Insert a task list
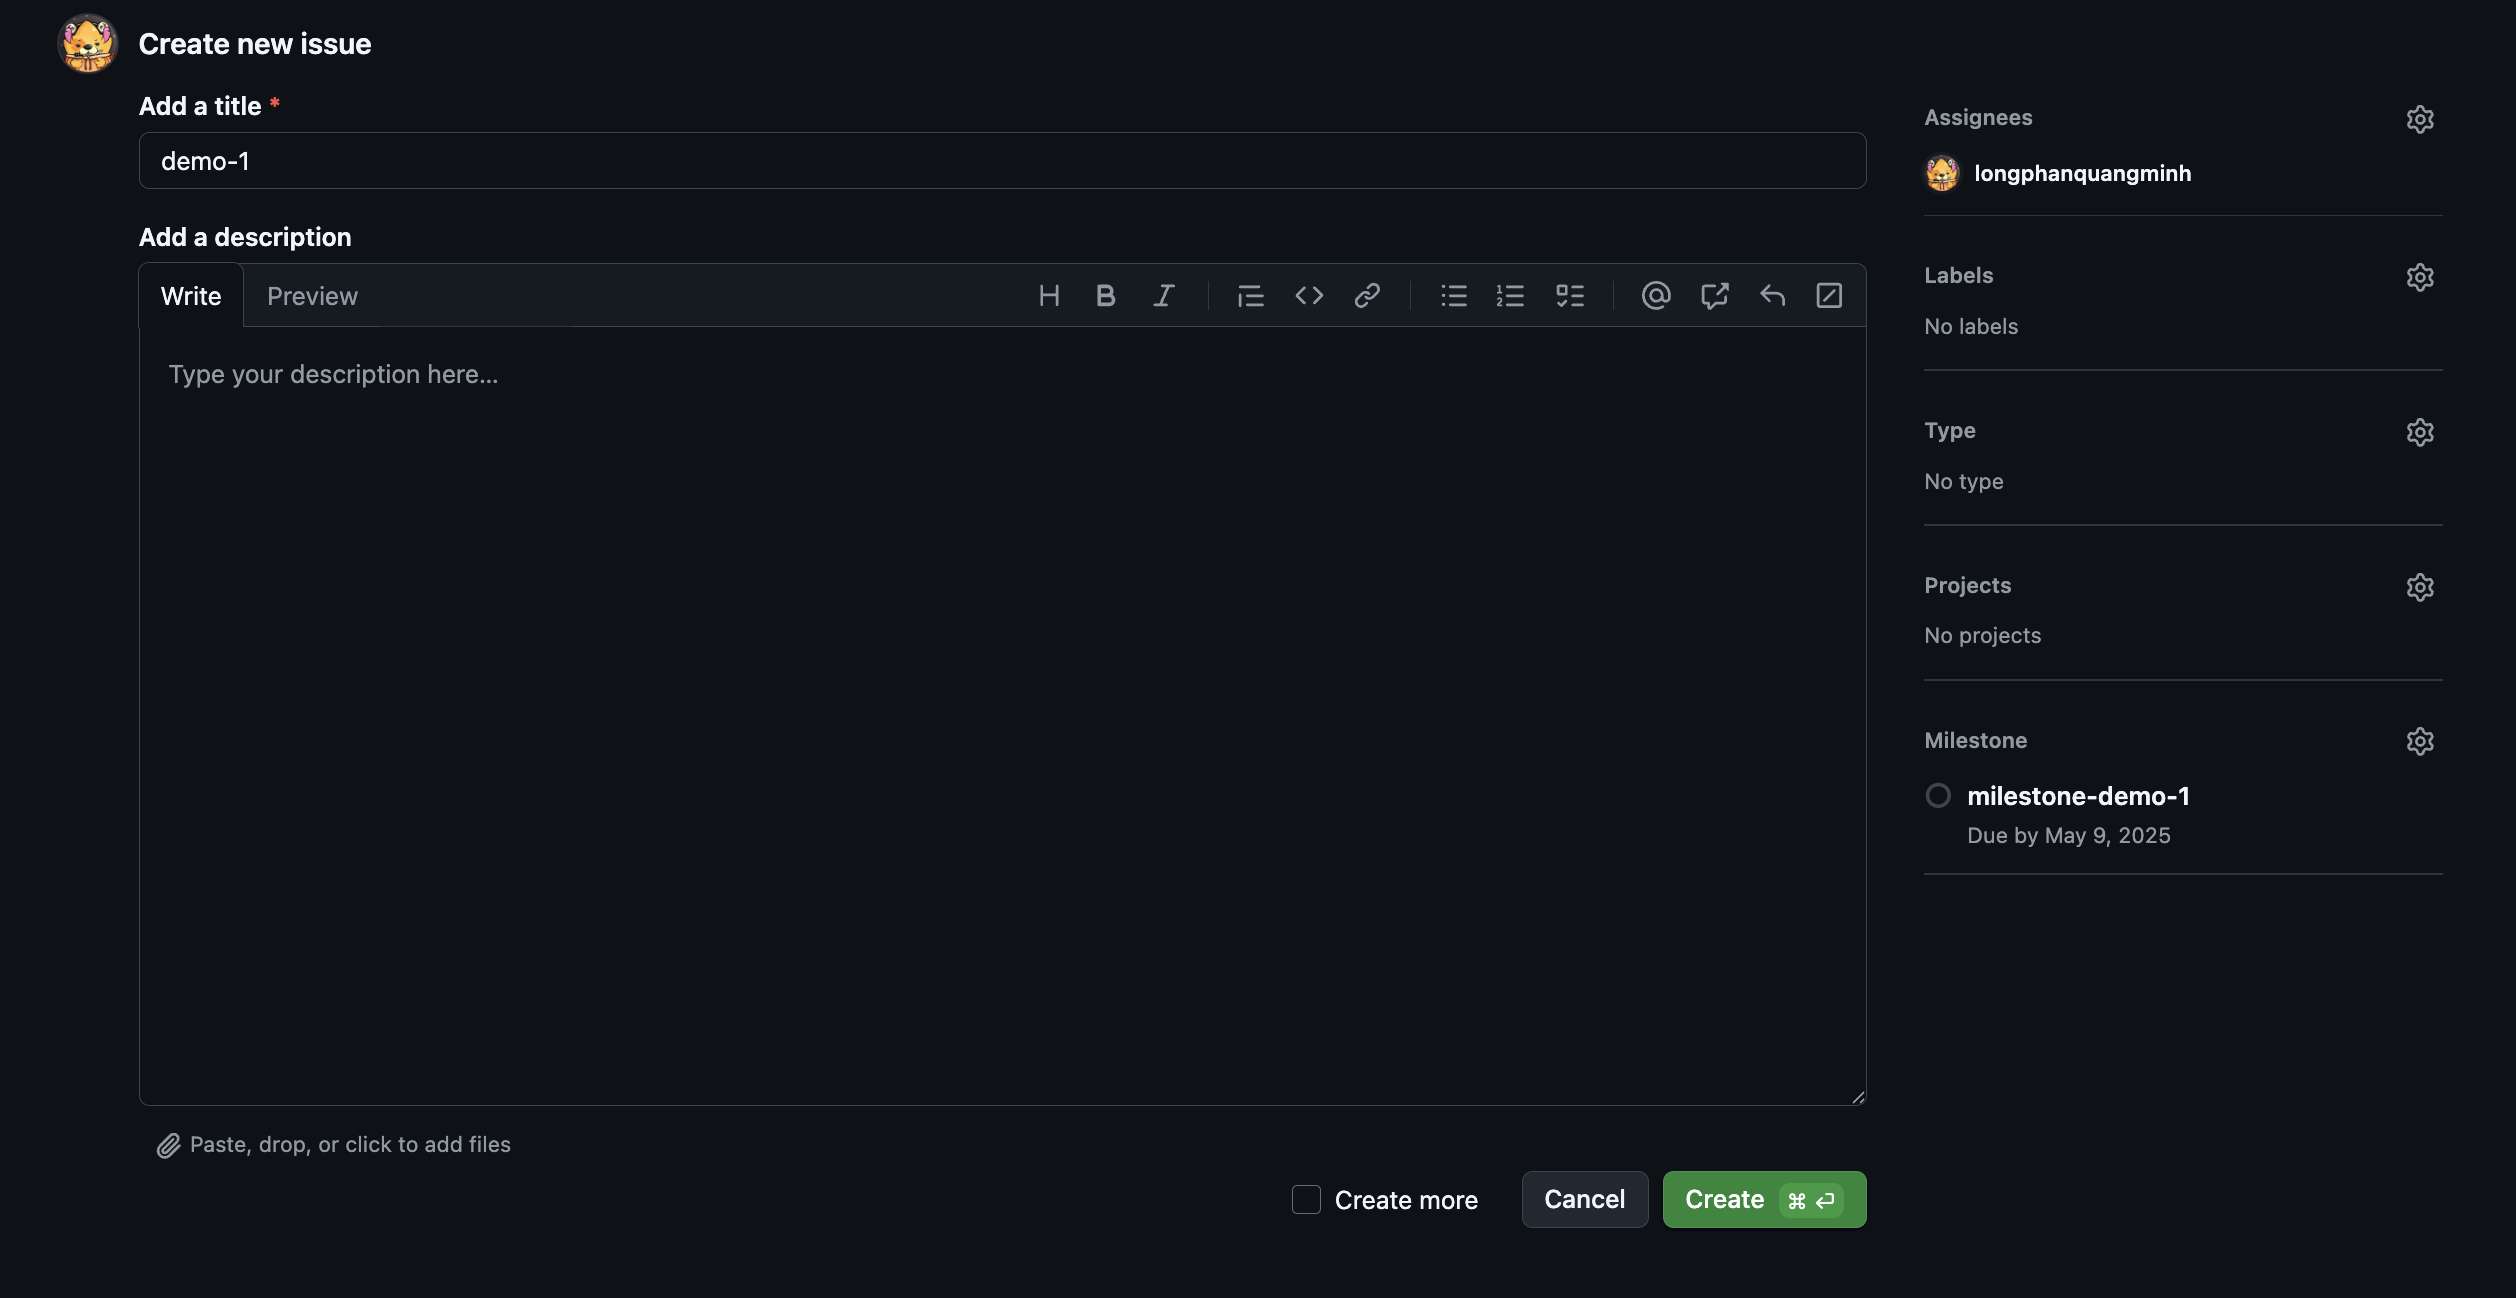Image resolution: width=2516 pixels, height=1298 pixels. pos(1570,295)
